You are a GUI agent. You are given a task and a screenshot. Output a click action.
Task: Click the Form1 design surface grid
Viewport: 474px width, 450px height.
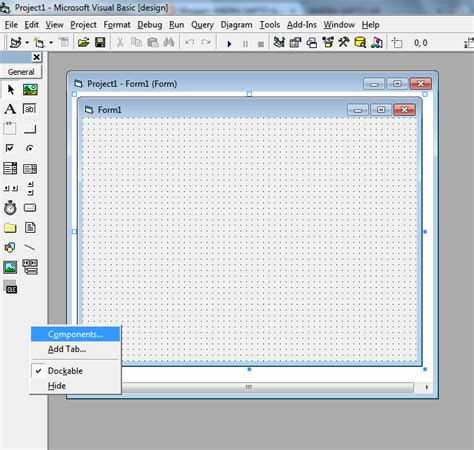(x=249, y=240)
